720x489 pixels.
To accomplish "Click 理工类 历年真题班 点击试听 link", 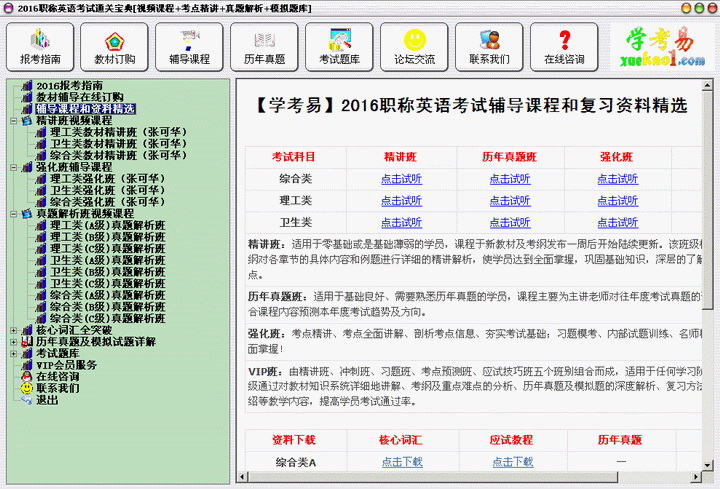I will point(510,201).
